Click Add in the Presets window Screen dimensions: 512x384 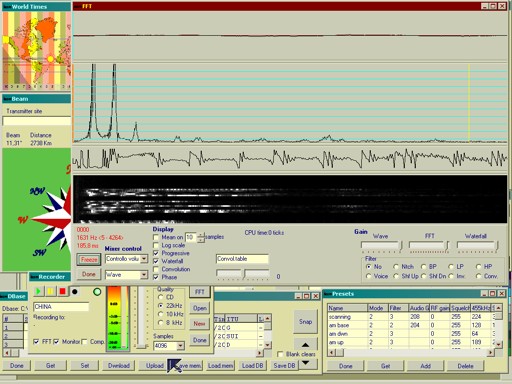[x=425, y=366]
